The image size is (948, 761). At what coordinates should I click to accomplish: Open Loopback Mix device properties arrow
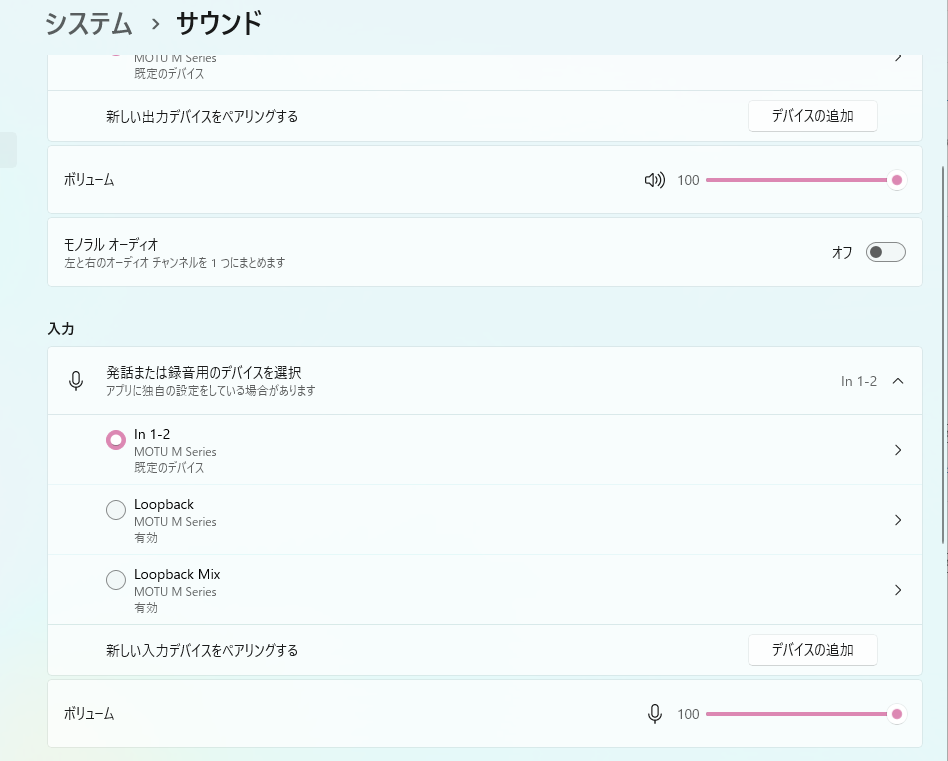(897, 590)
